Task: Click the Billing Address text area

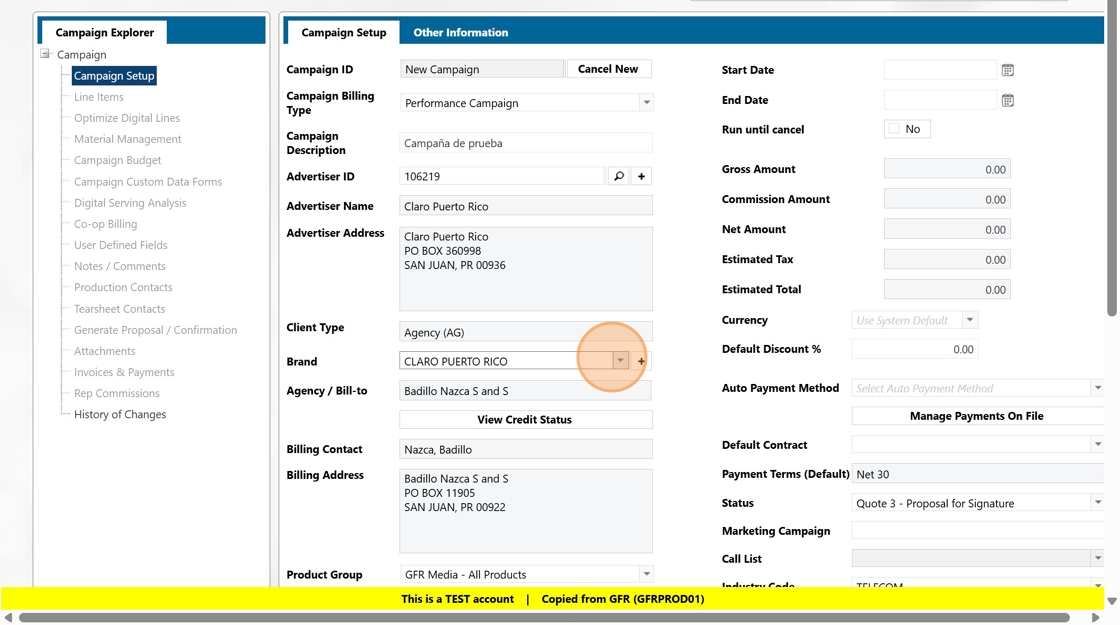Action: coord(526,511)
